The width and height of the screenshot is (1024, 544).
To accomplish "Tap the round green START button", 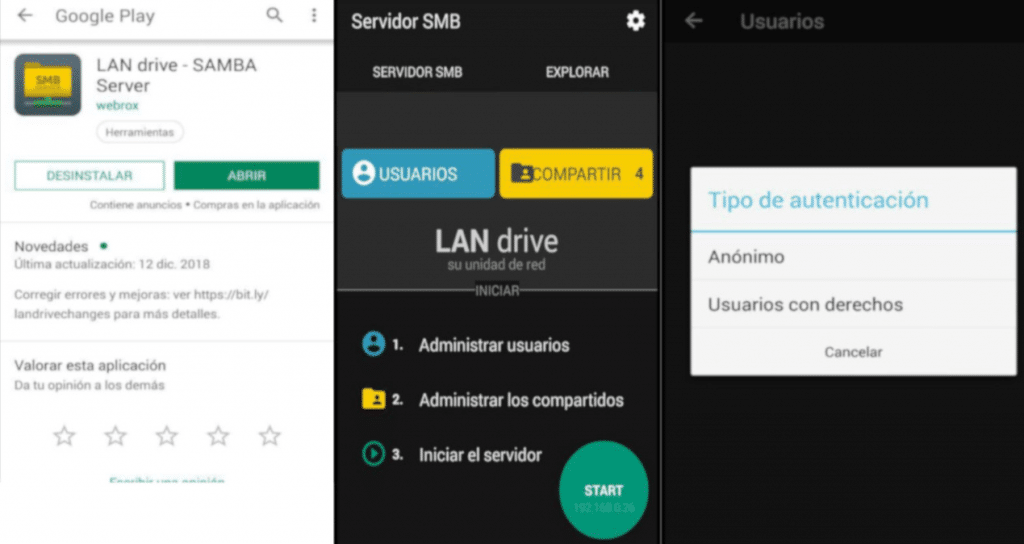I will pyautogui.click(x=603, y=490).
